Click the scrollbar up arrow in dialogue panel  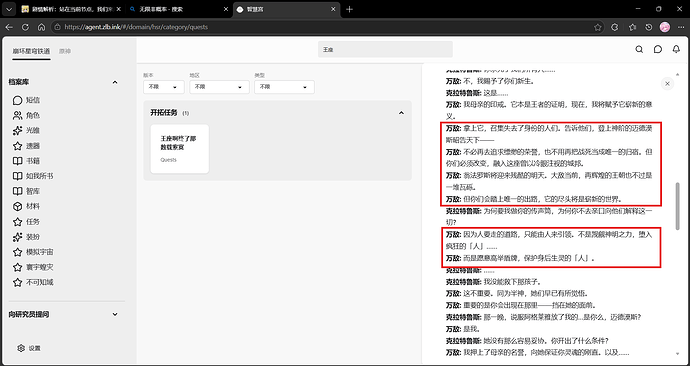point(677,74)
